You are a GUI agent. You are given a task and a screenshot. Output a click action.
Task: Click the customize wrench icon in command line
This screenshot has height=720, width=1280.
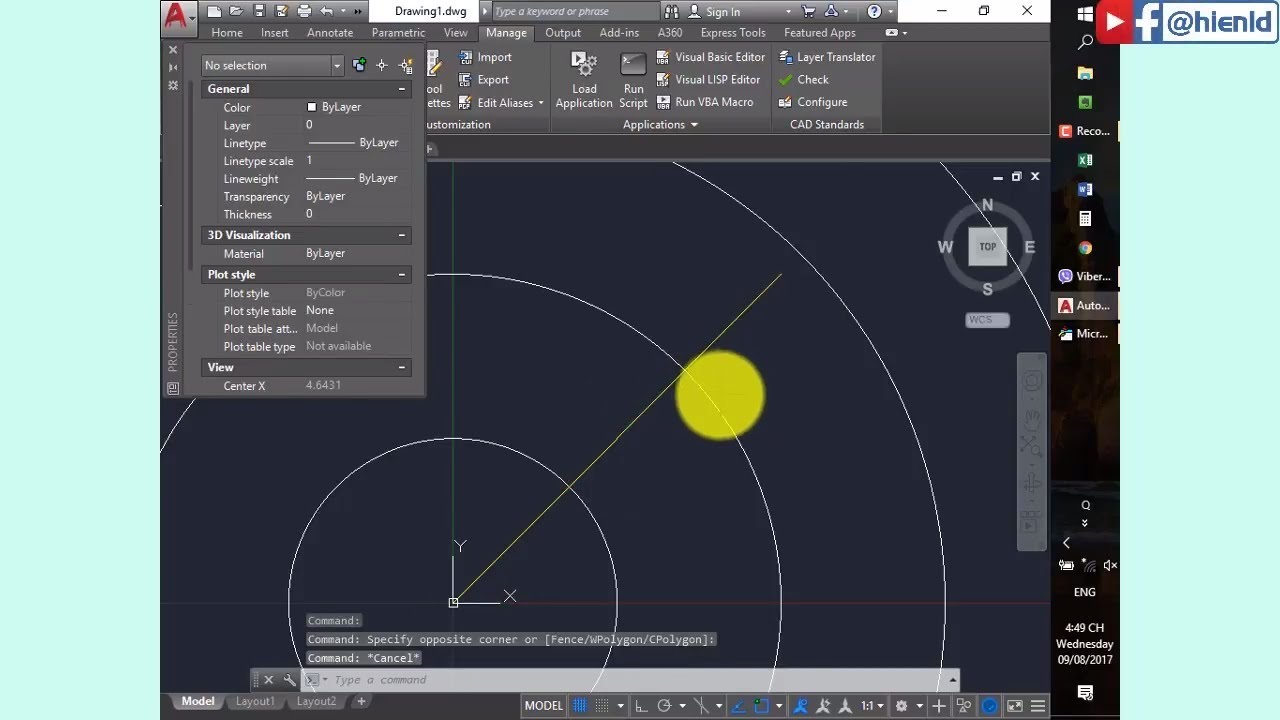tap(290, 680)
